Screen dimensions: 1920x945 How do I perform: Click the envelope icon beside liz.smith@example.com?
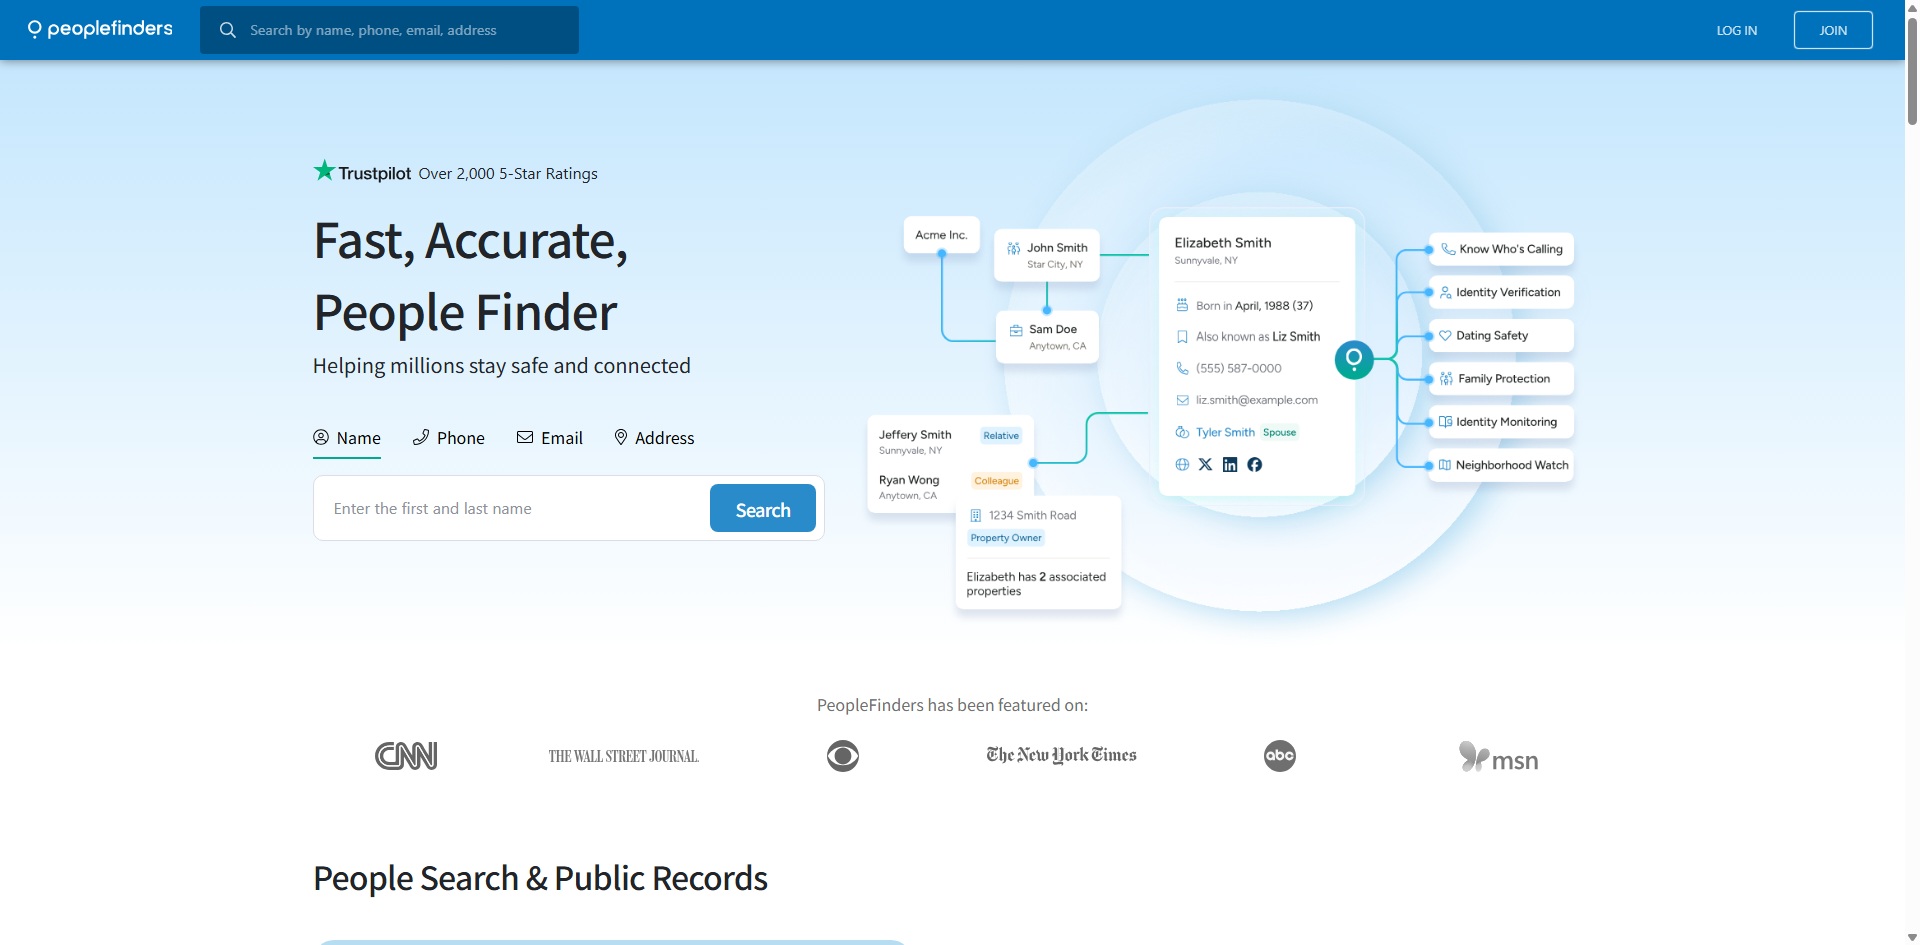1182,400
